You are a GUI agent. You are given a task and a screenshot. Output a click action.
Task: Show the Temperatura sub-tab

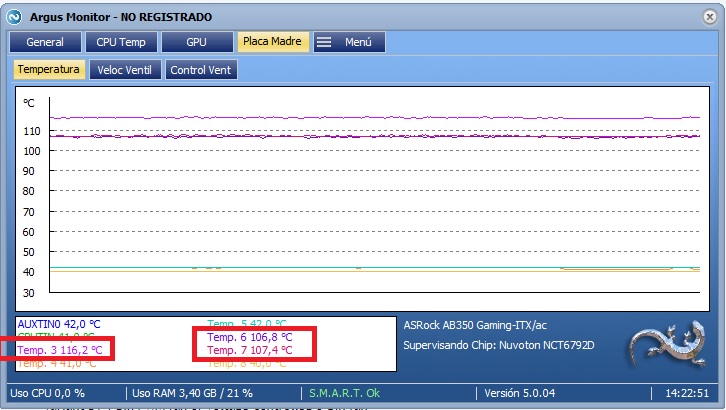coord(48,70)
